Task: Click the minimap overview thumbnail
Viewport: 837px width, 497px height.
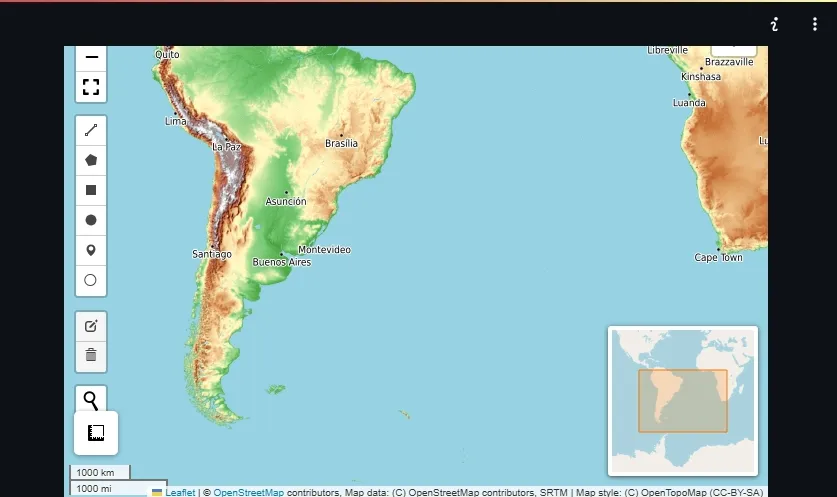Action: pyautogui.click(x=683, y=401)
